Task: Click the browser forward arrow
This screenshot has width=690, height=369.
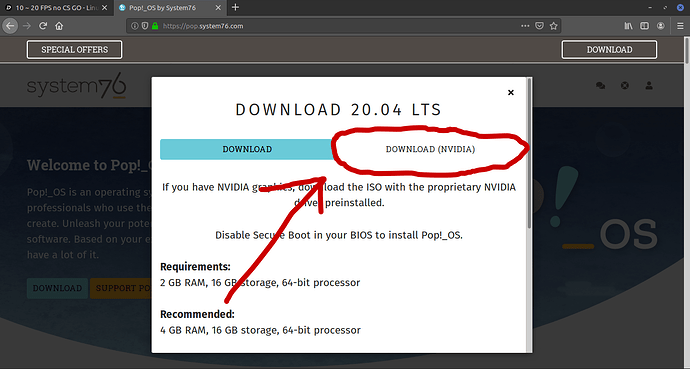Action: (x=27, y=26)
